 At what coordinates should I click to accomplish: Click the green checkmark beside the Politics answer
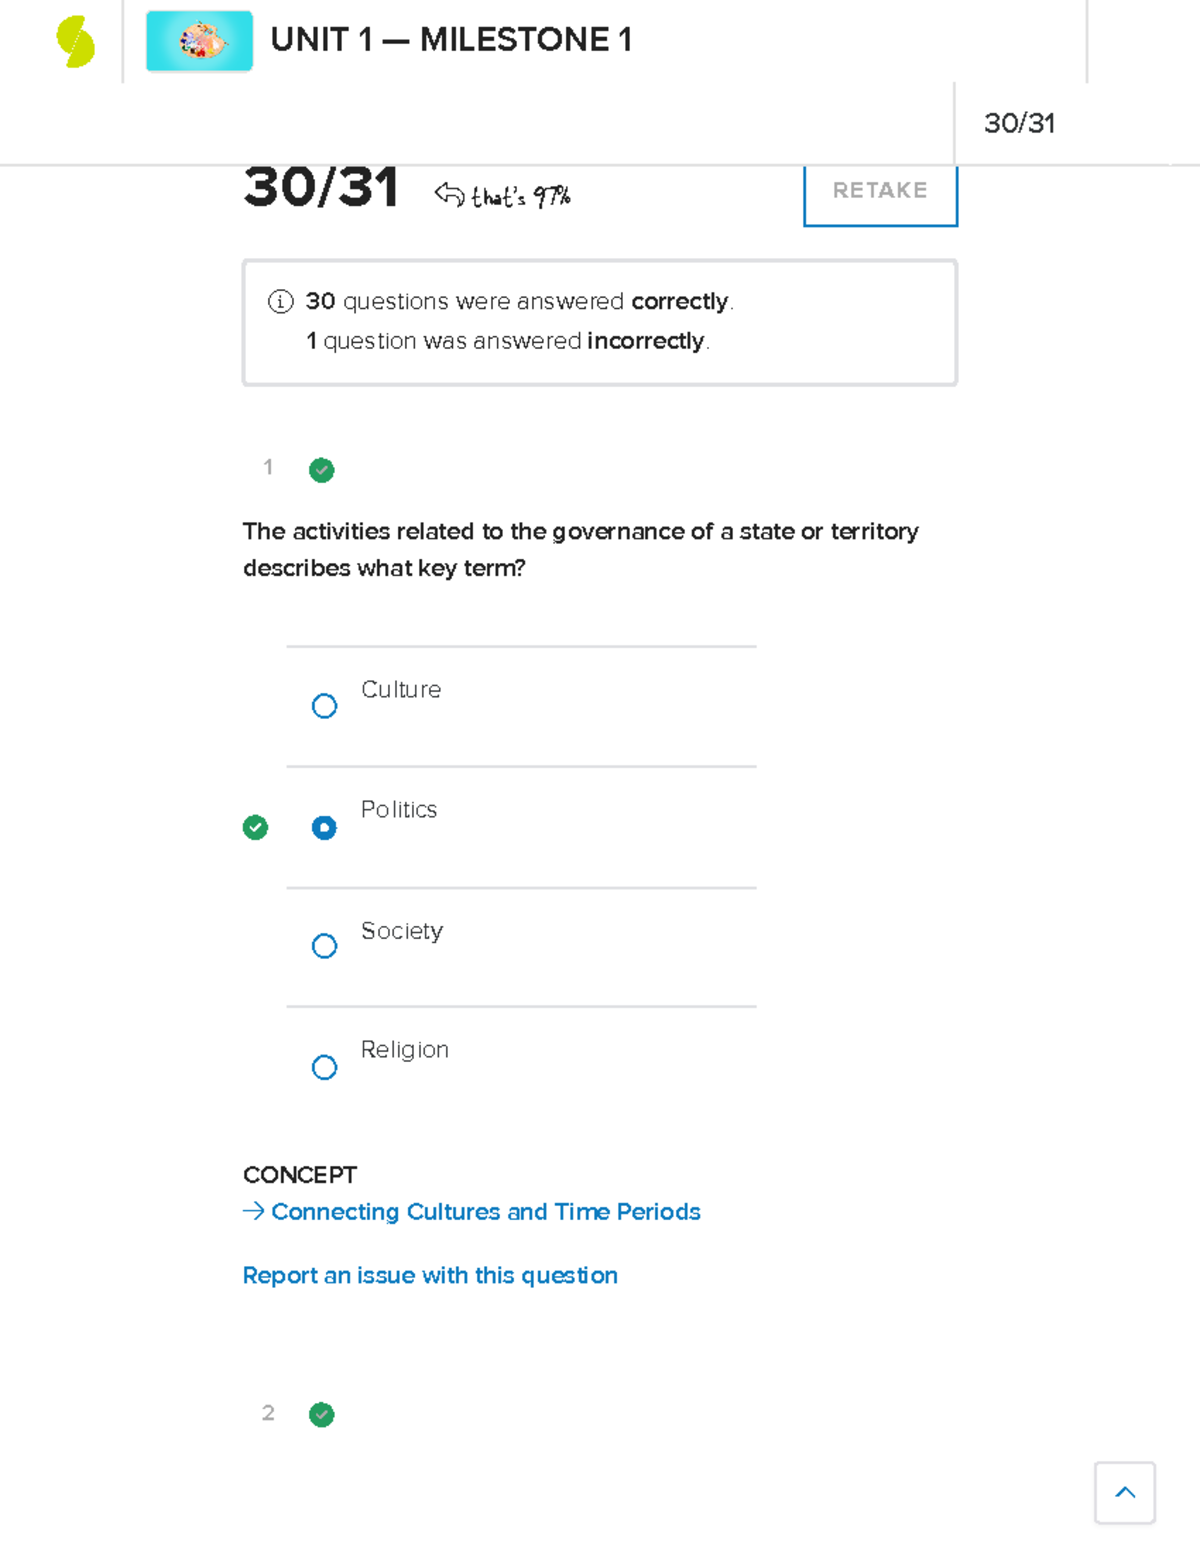click(255, 827)
